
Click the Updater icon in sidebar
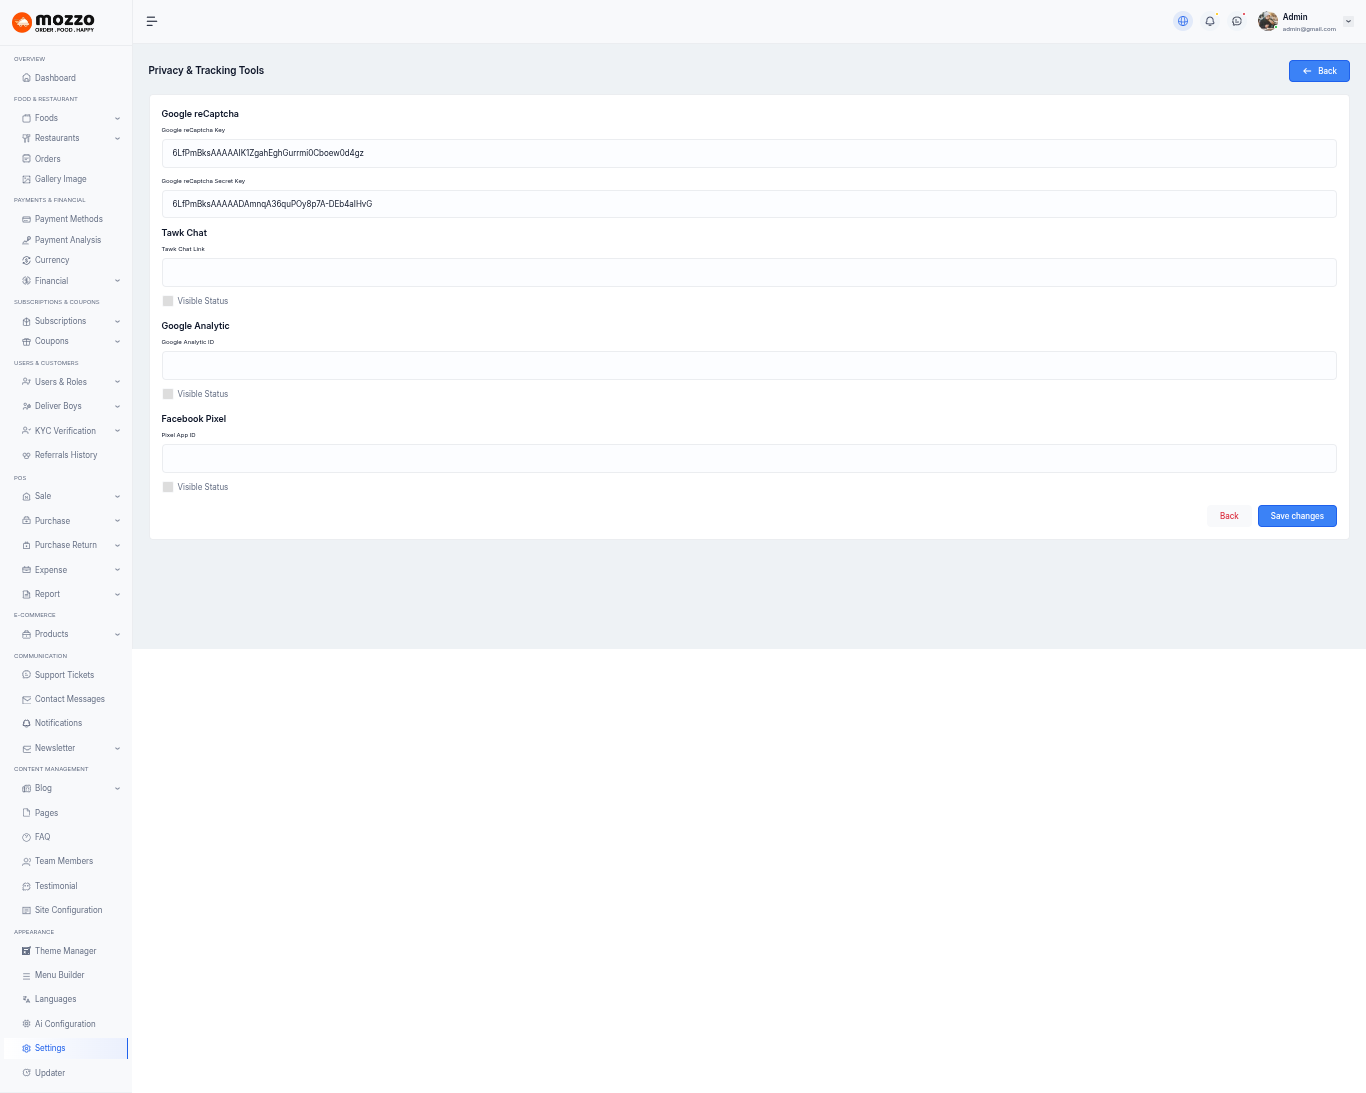click(x=26, y=1073)
